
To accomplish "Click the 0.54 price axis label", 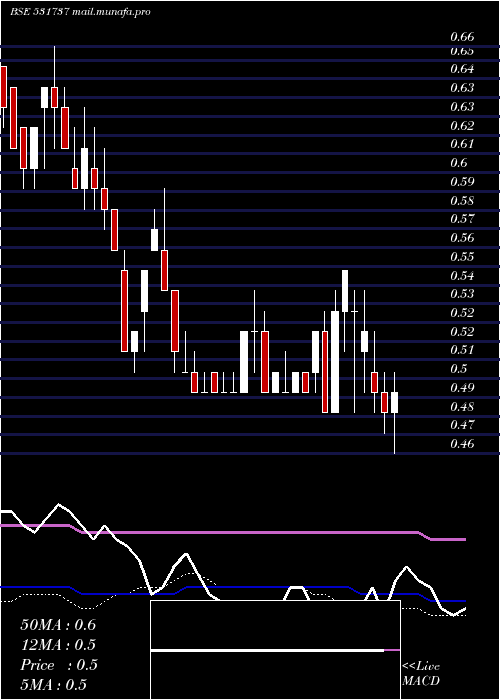I will [462, 276].
